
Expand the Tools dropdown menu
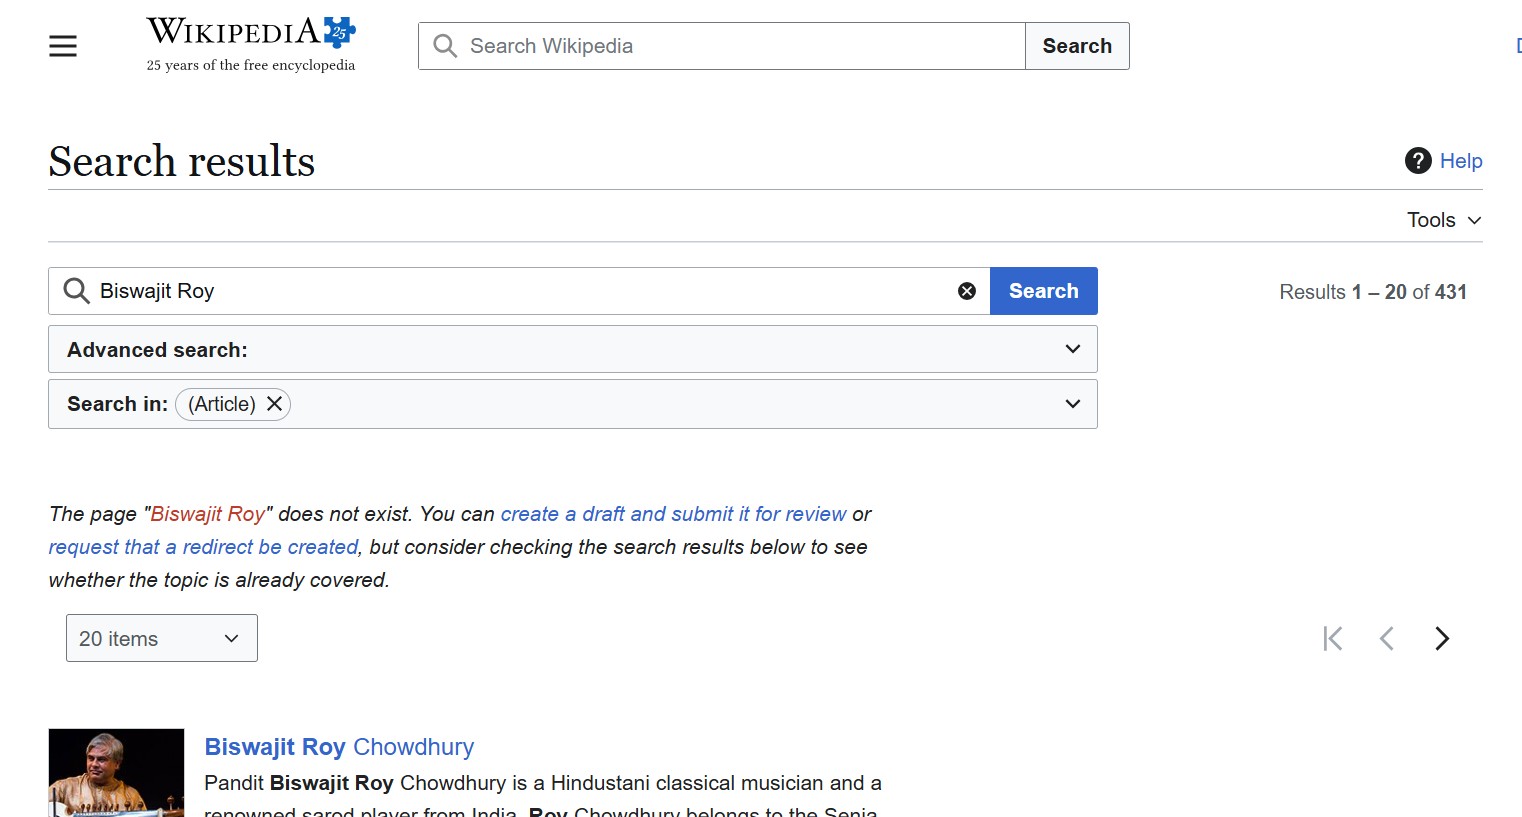point(1444,220)
